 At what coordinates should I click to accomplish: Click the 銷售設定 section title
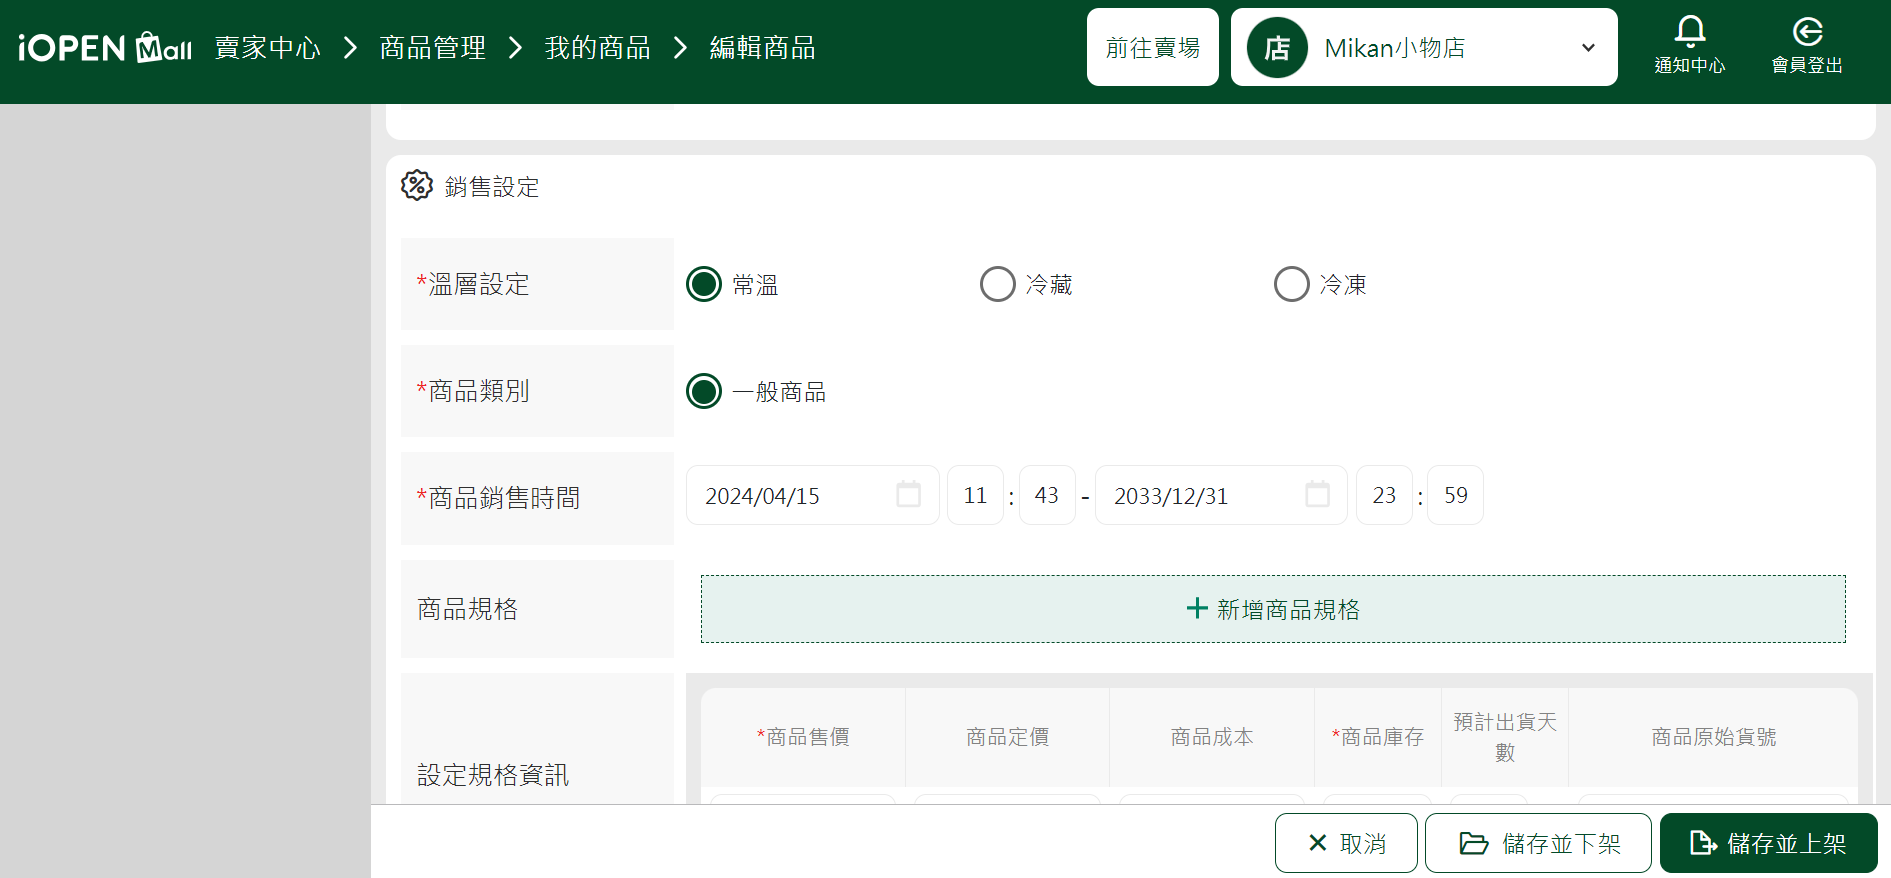pos(492,187)
